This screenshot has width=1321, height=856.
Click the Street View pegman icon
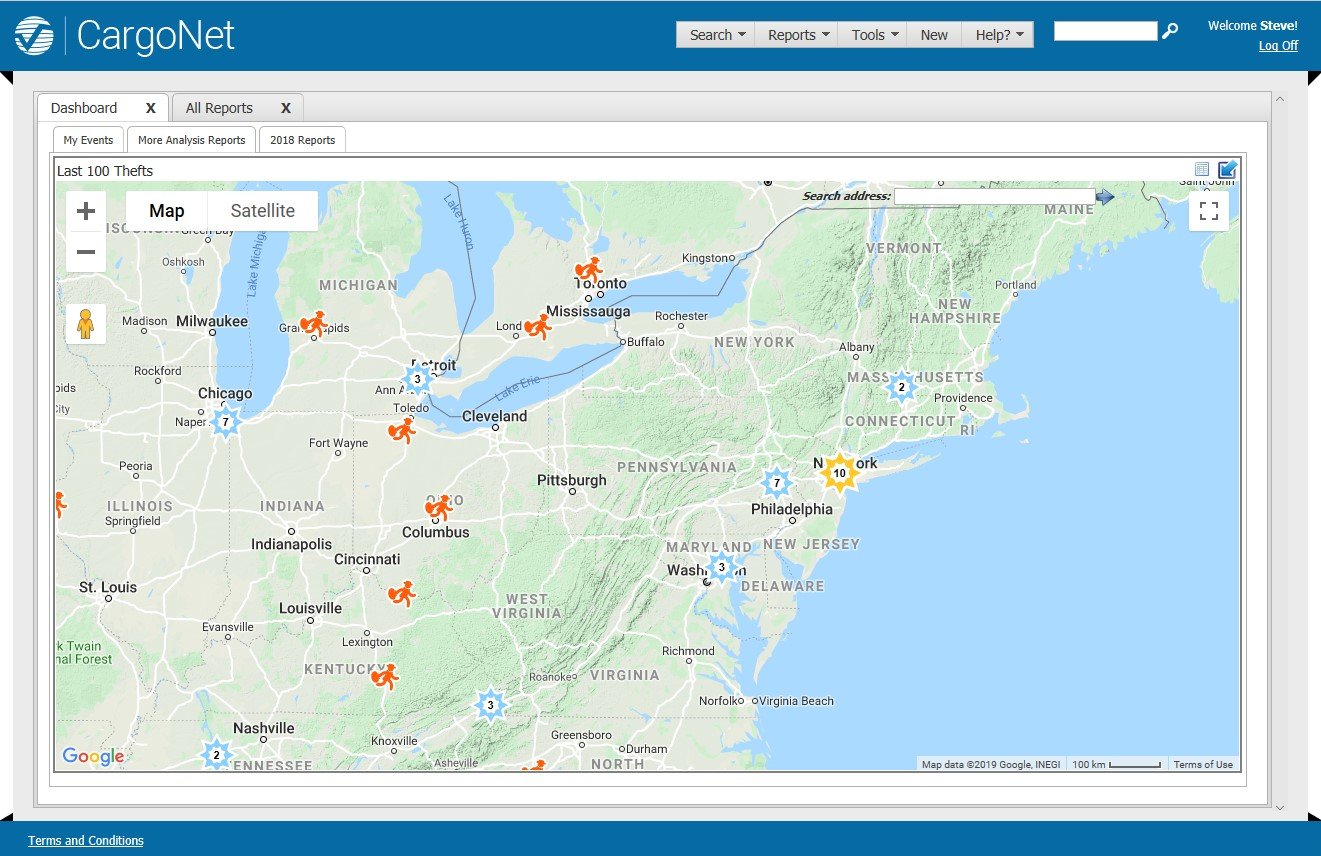(x=86, y=324)
